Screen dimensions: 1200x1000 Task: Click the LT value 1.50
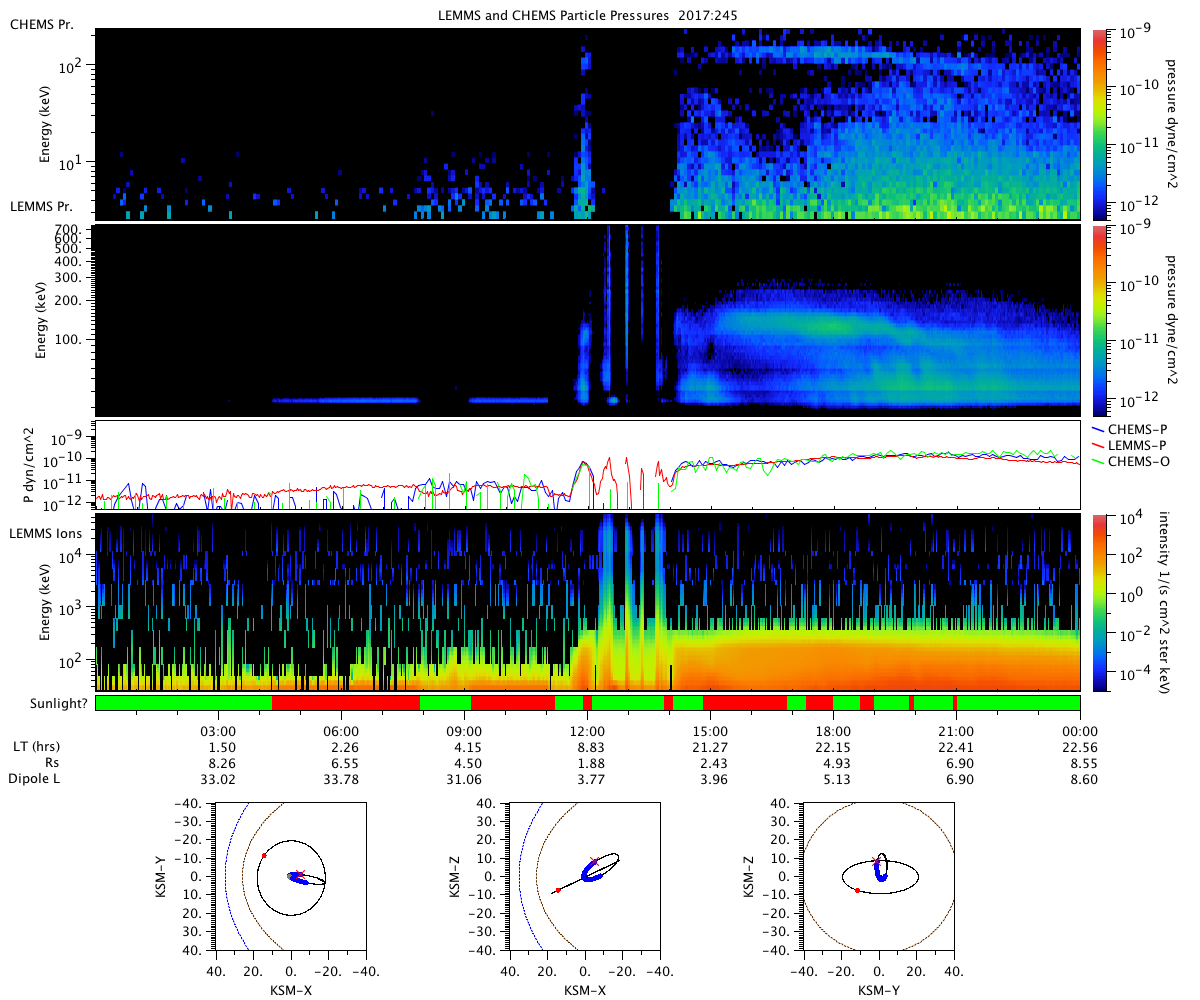coord(220,747)
